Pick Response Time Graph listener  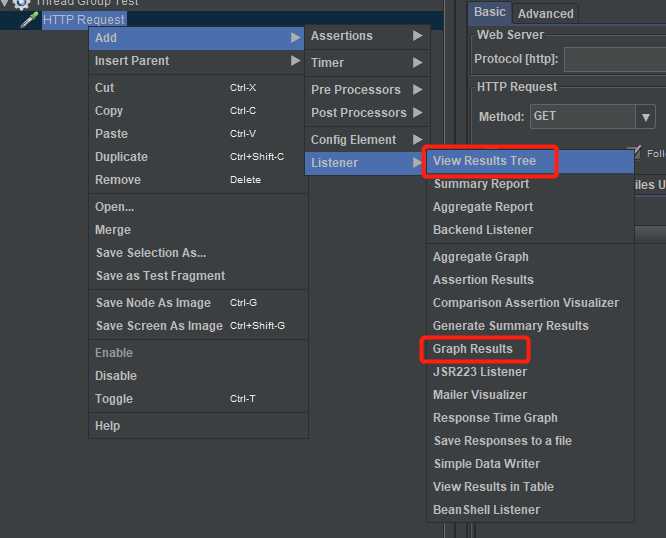click(495, 418)
